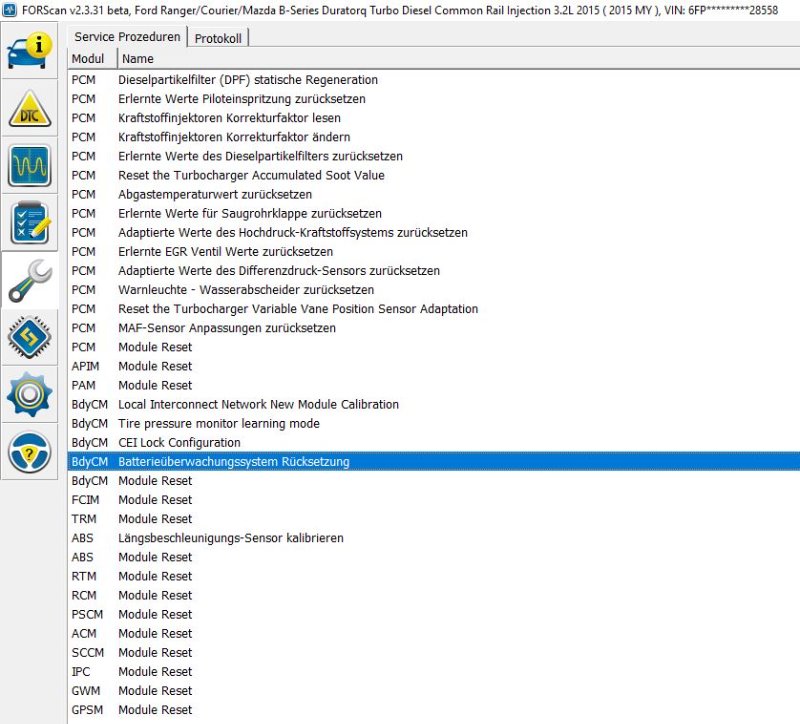Select 'Erlernte Werte Piloteinspritzung zurücksetzen'
This screenshot has height=724, width=800.
click(434, 99)
